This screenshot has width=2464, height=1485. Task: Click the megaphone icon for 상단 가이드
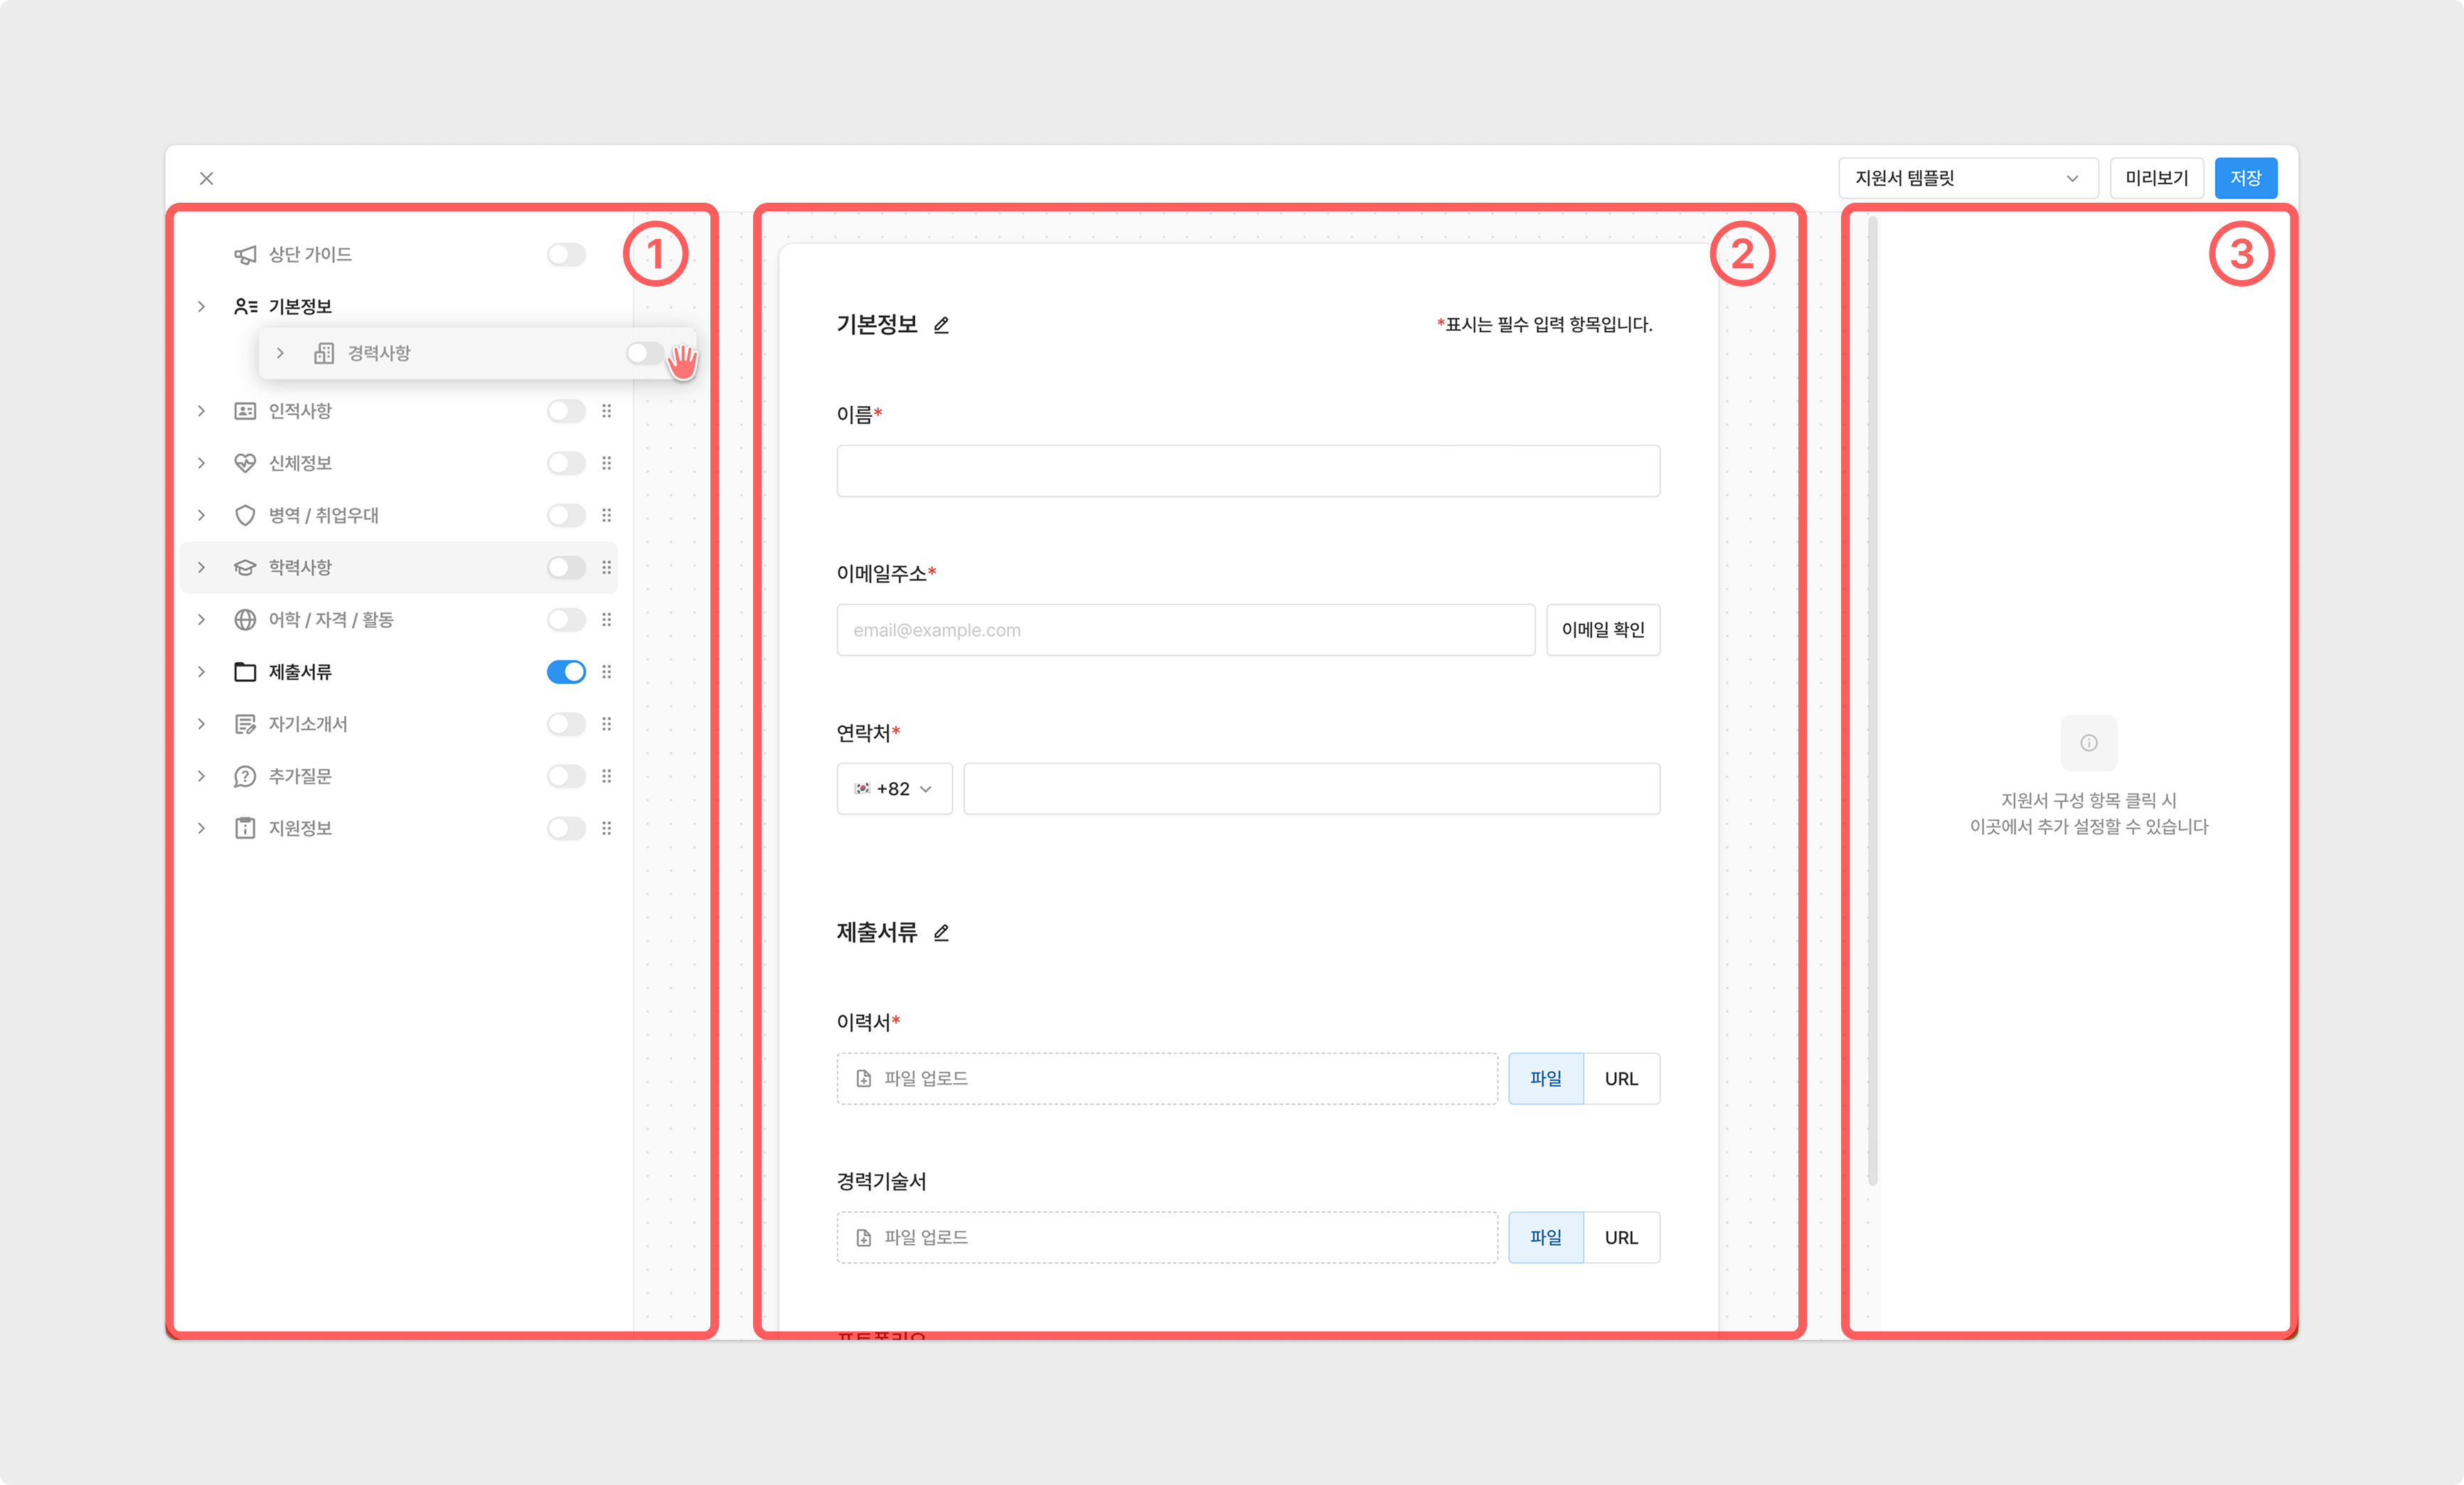[245, 255]
